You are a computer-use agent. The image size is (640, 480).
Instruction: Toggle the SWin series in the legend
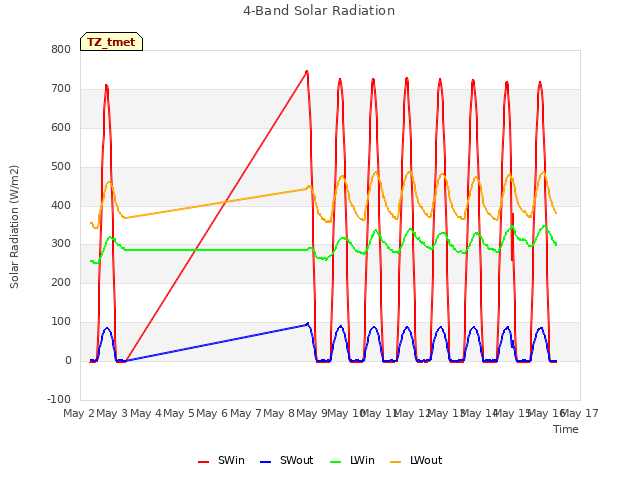click(221, 460)
